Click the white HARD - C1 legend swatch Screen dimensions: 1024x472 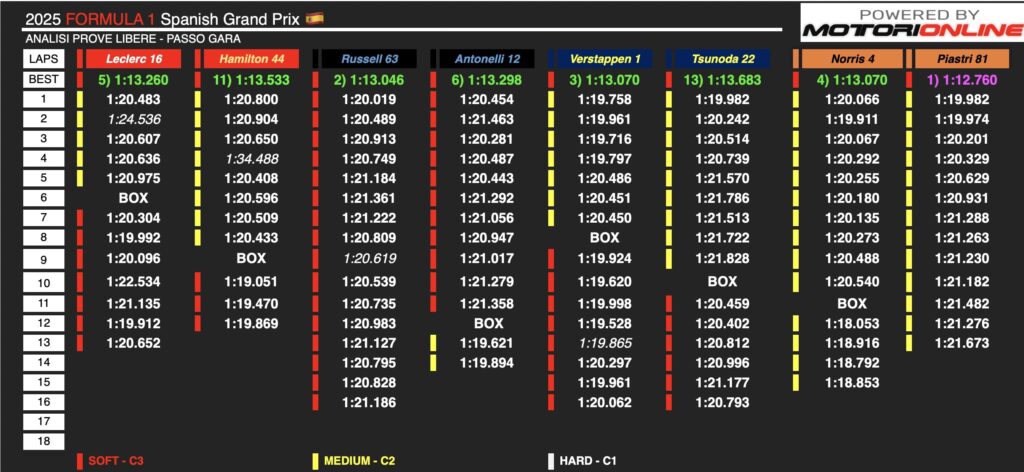click(x=551, y=461)
